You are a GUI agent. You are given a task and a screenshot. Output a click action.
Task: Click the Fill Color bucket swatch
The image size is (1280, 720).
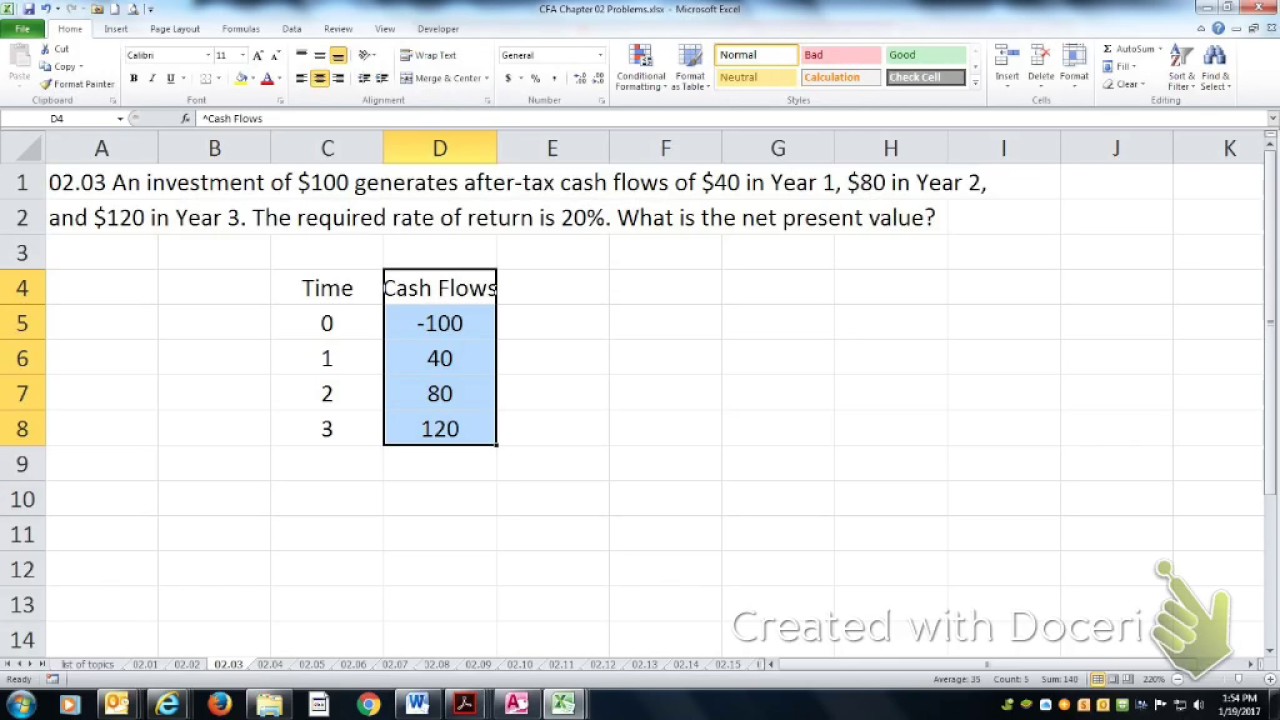241,78
